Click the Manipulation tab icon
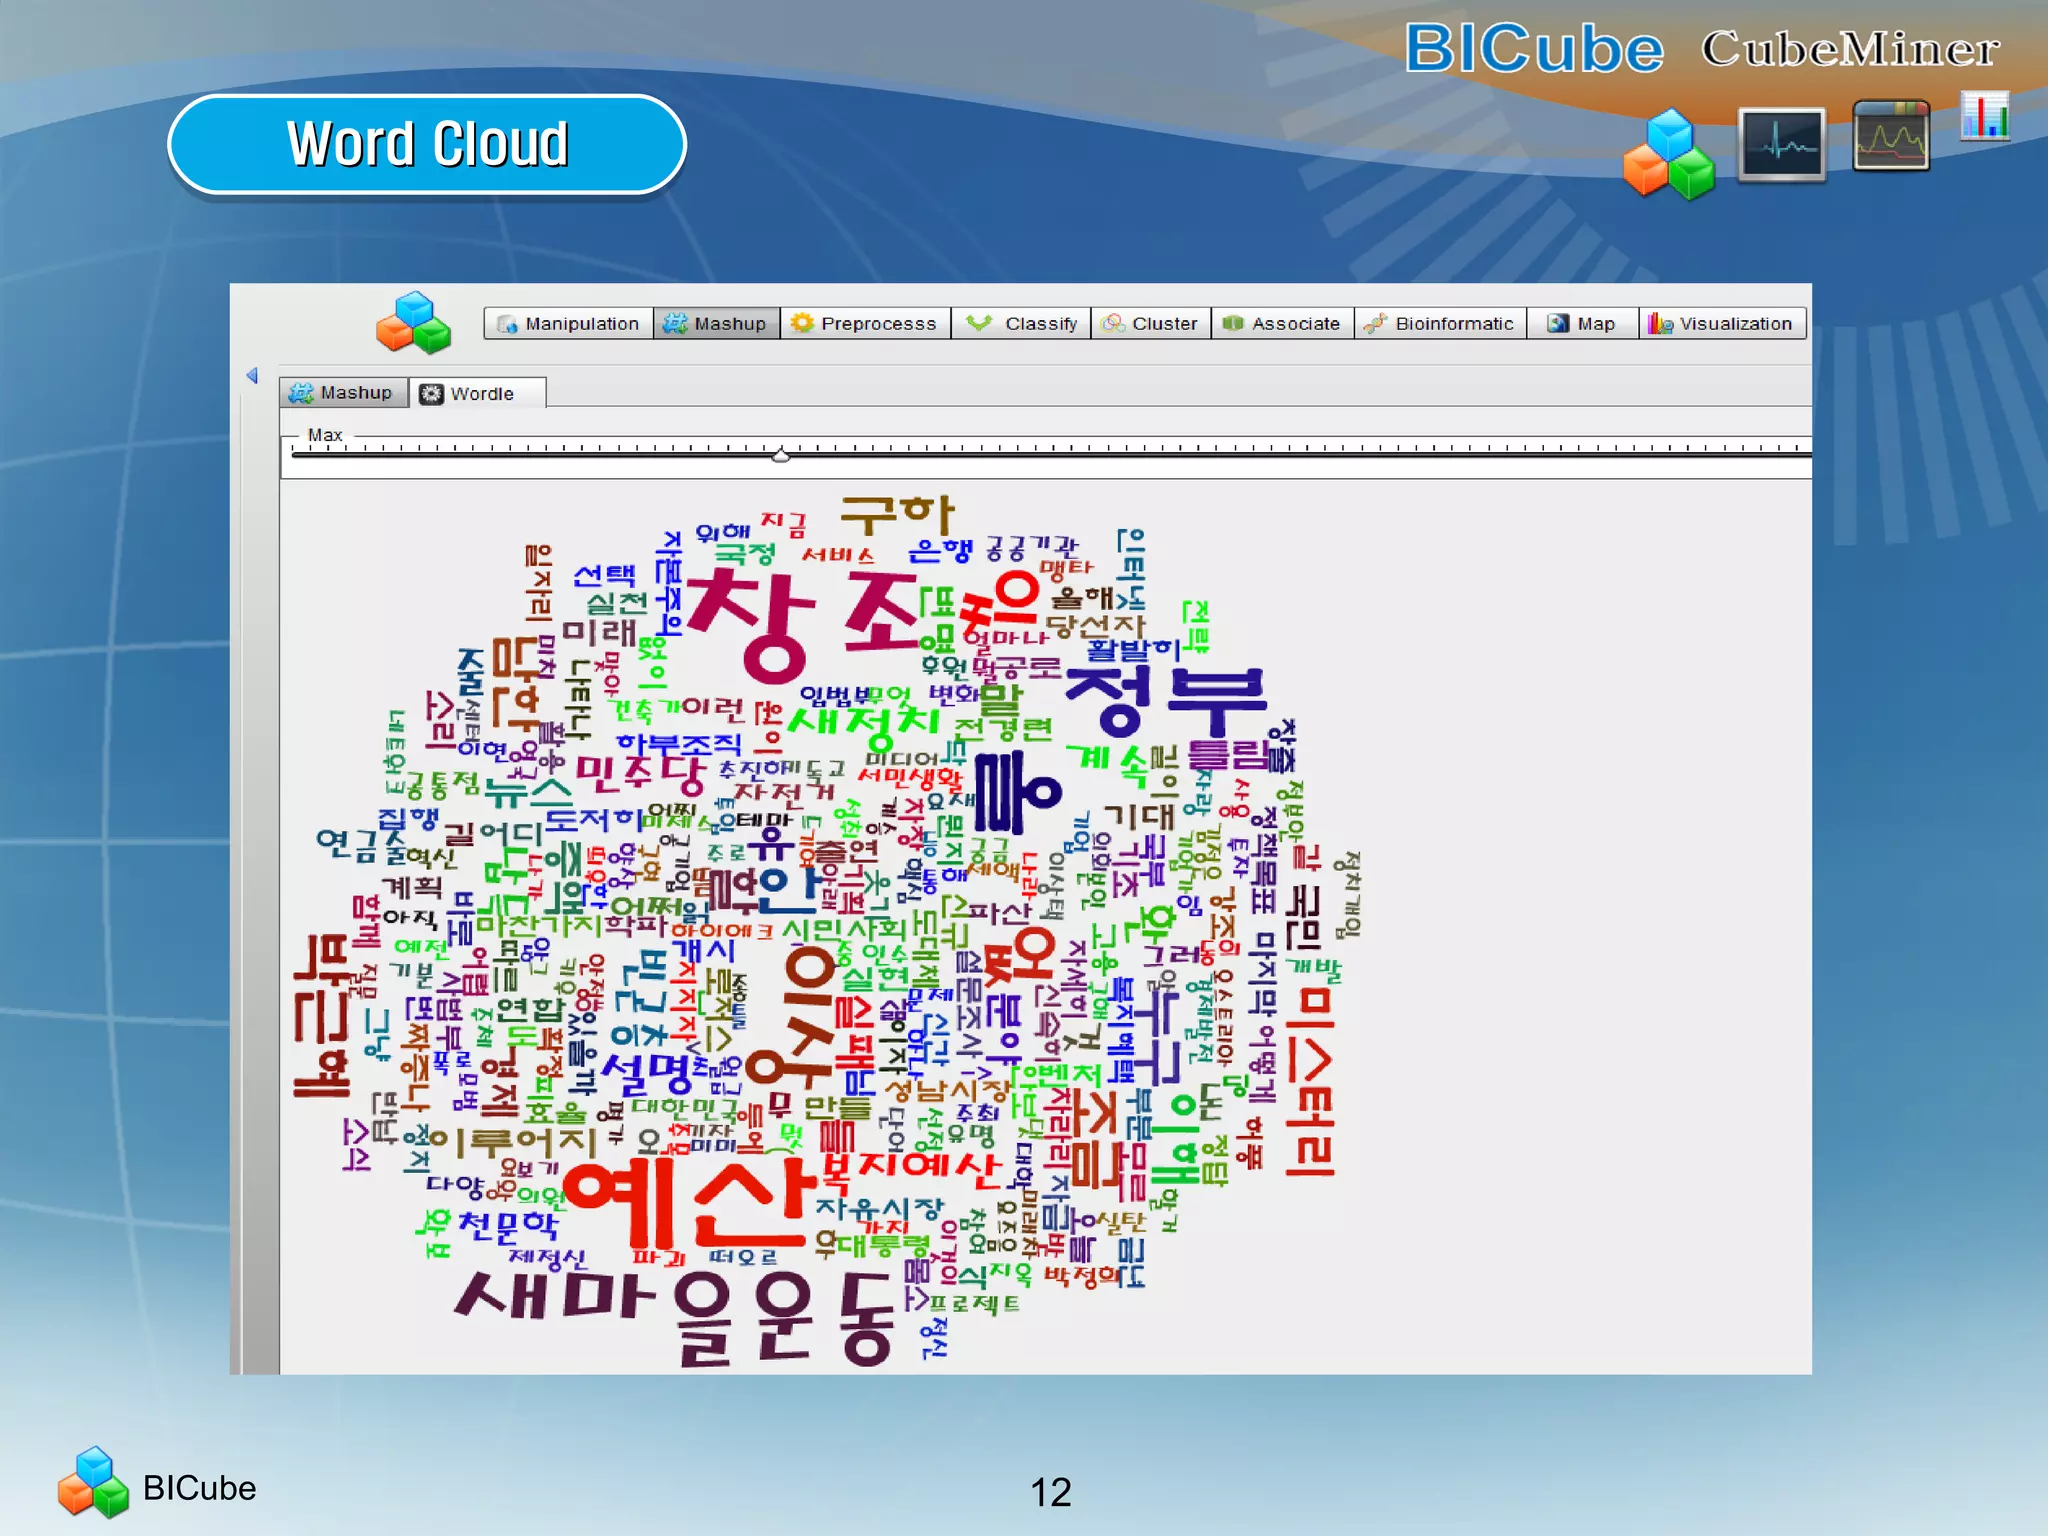Viewport: 2048px width, 1536px height. [x=507, y=324]
